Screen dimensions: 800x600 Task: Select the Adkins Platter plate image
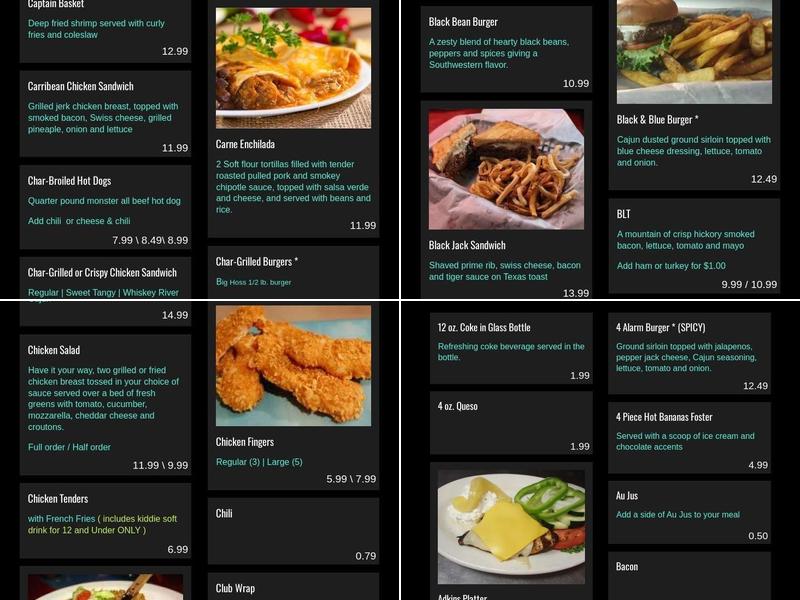tap(511, 527)
